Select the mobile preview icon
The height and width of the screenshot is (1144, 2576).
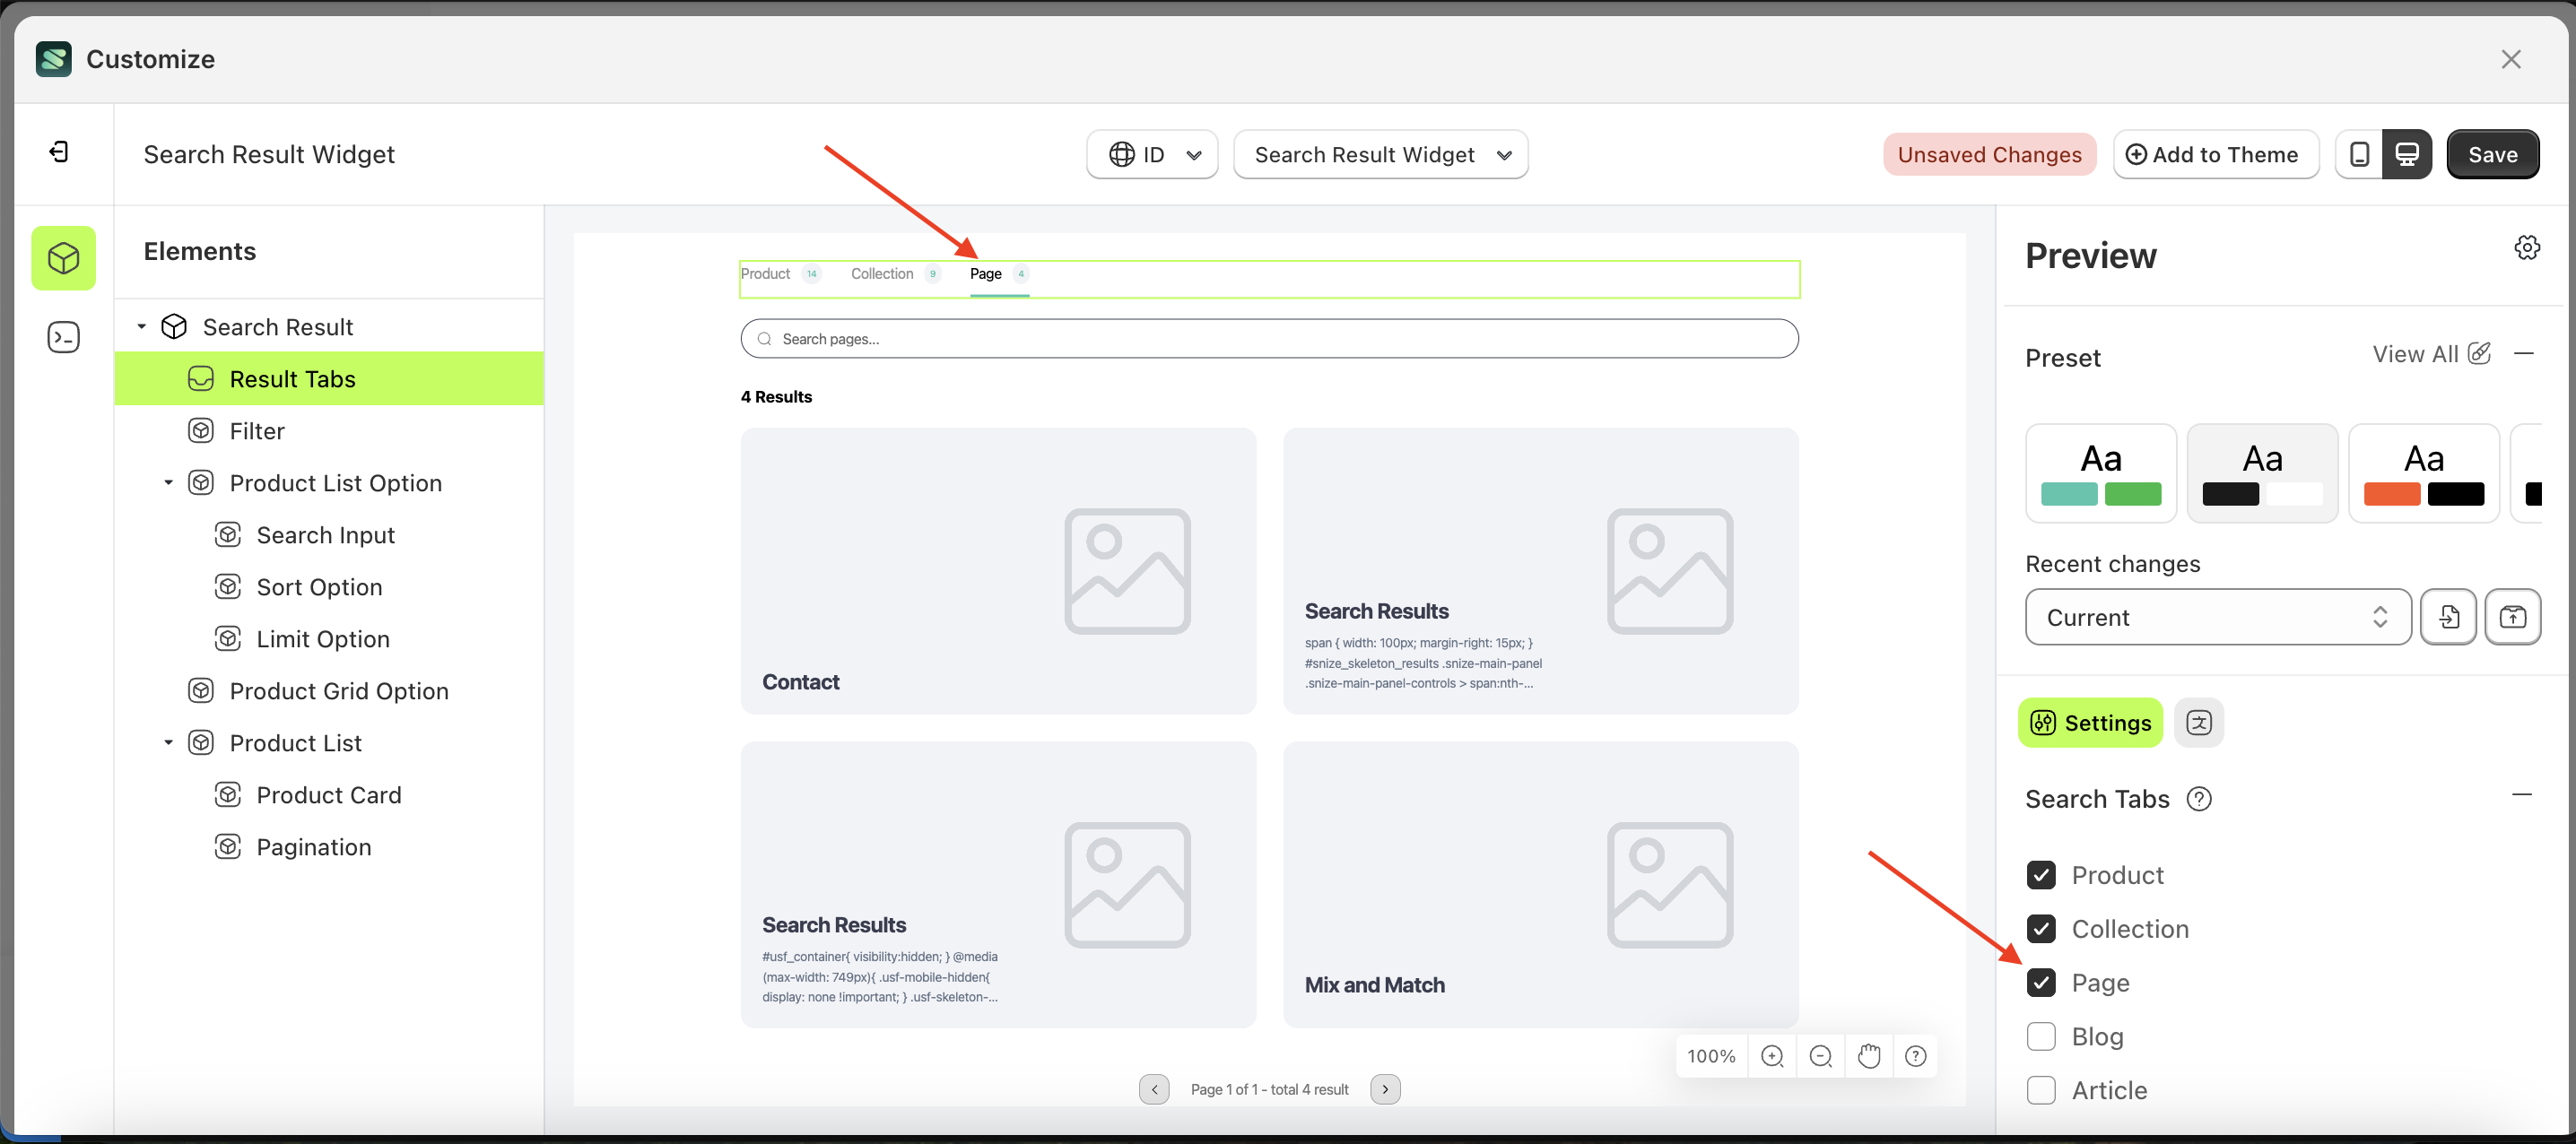(2360, 154)
